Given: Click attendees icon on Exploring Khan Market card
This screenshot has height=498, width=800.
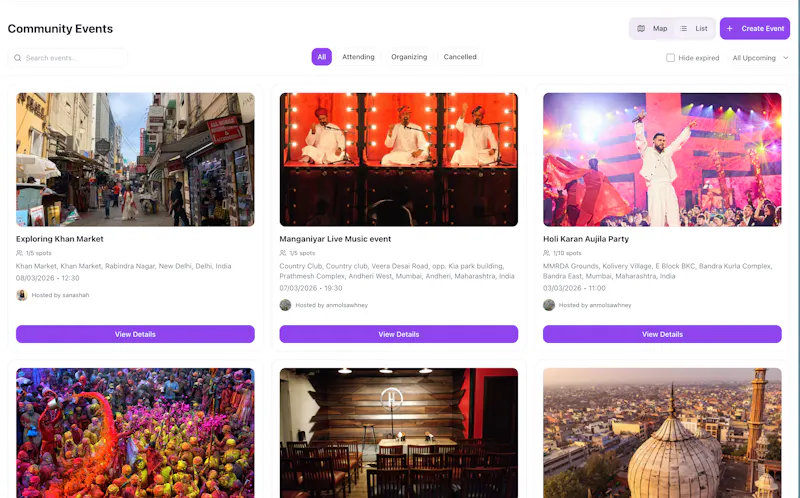Looking at the screenshot, I should (19, 253).
